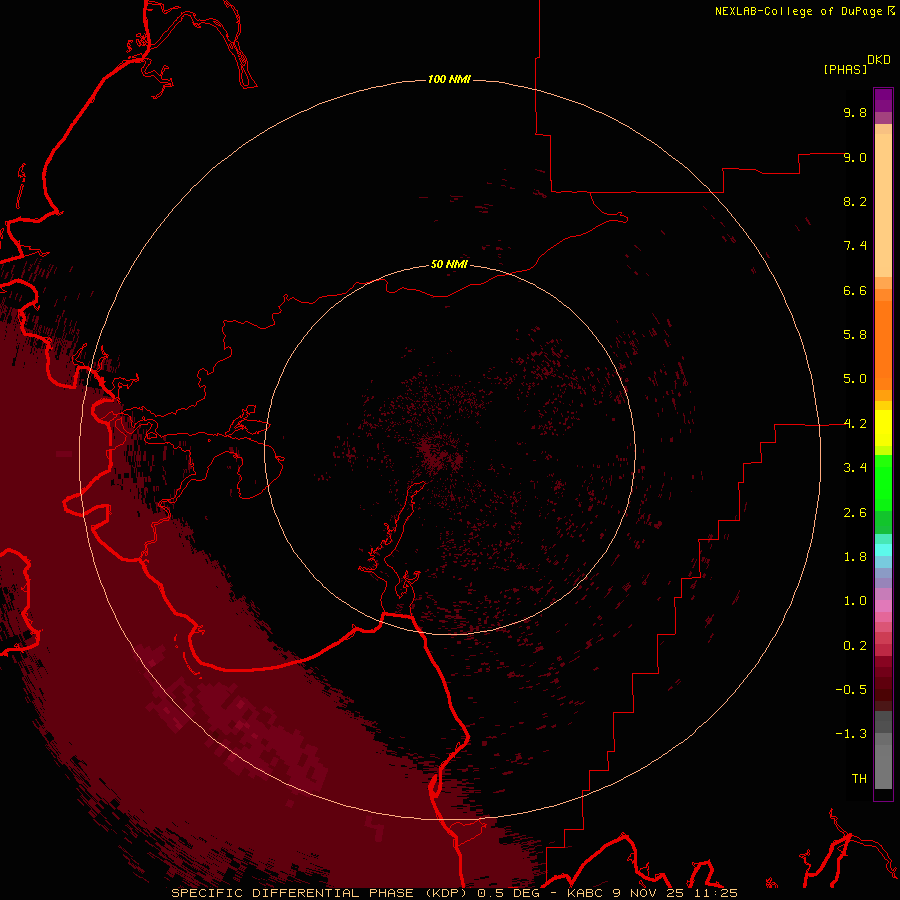Click the -0.5 value on color scale
Image resolution: width=900 pixels, height=900 pixels.
851,690
